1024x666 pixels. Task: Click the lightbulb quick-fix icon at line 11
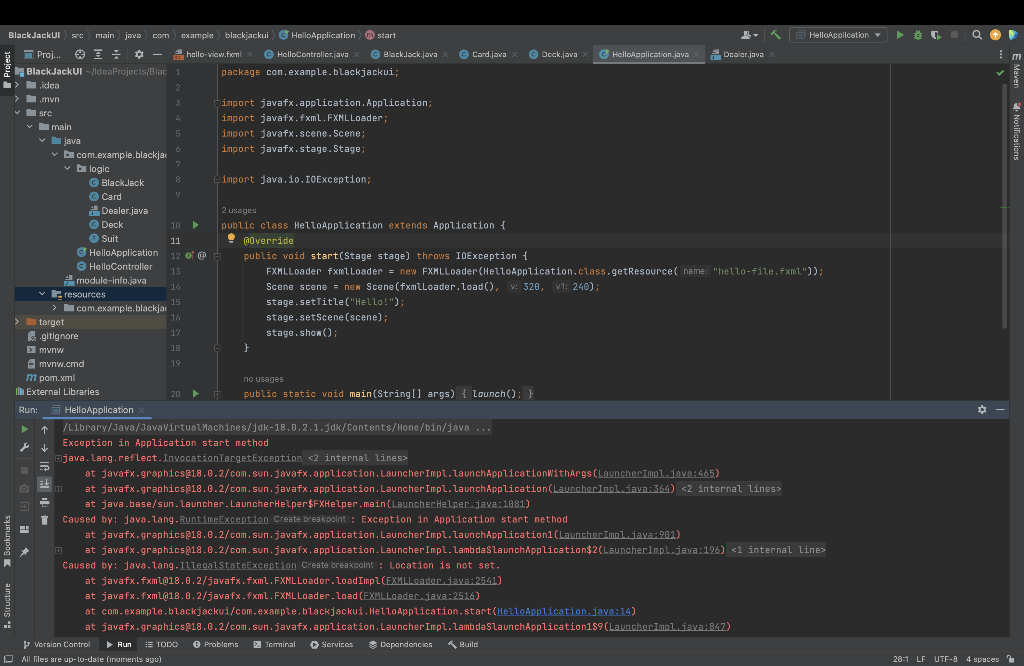(231, 240)
